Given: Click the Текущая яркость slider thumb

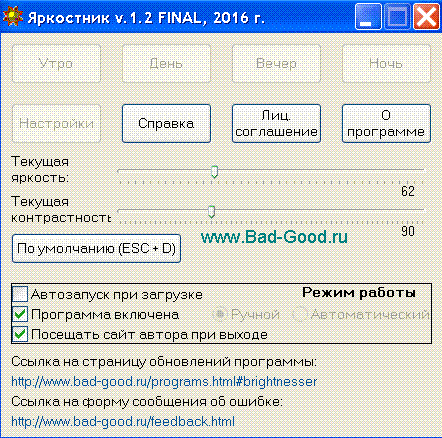Looking at the screenshot, I should click(214, 171).
